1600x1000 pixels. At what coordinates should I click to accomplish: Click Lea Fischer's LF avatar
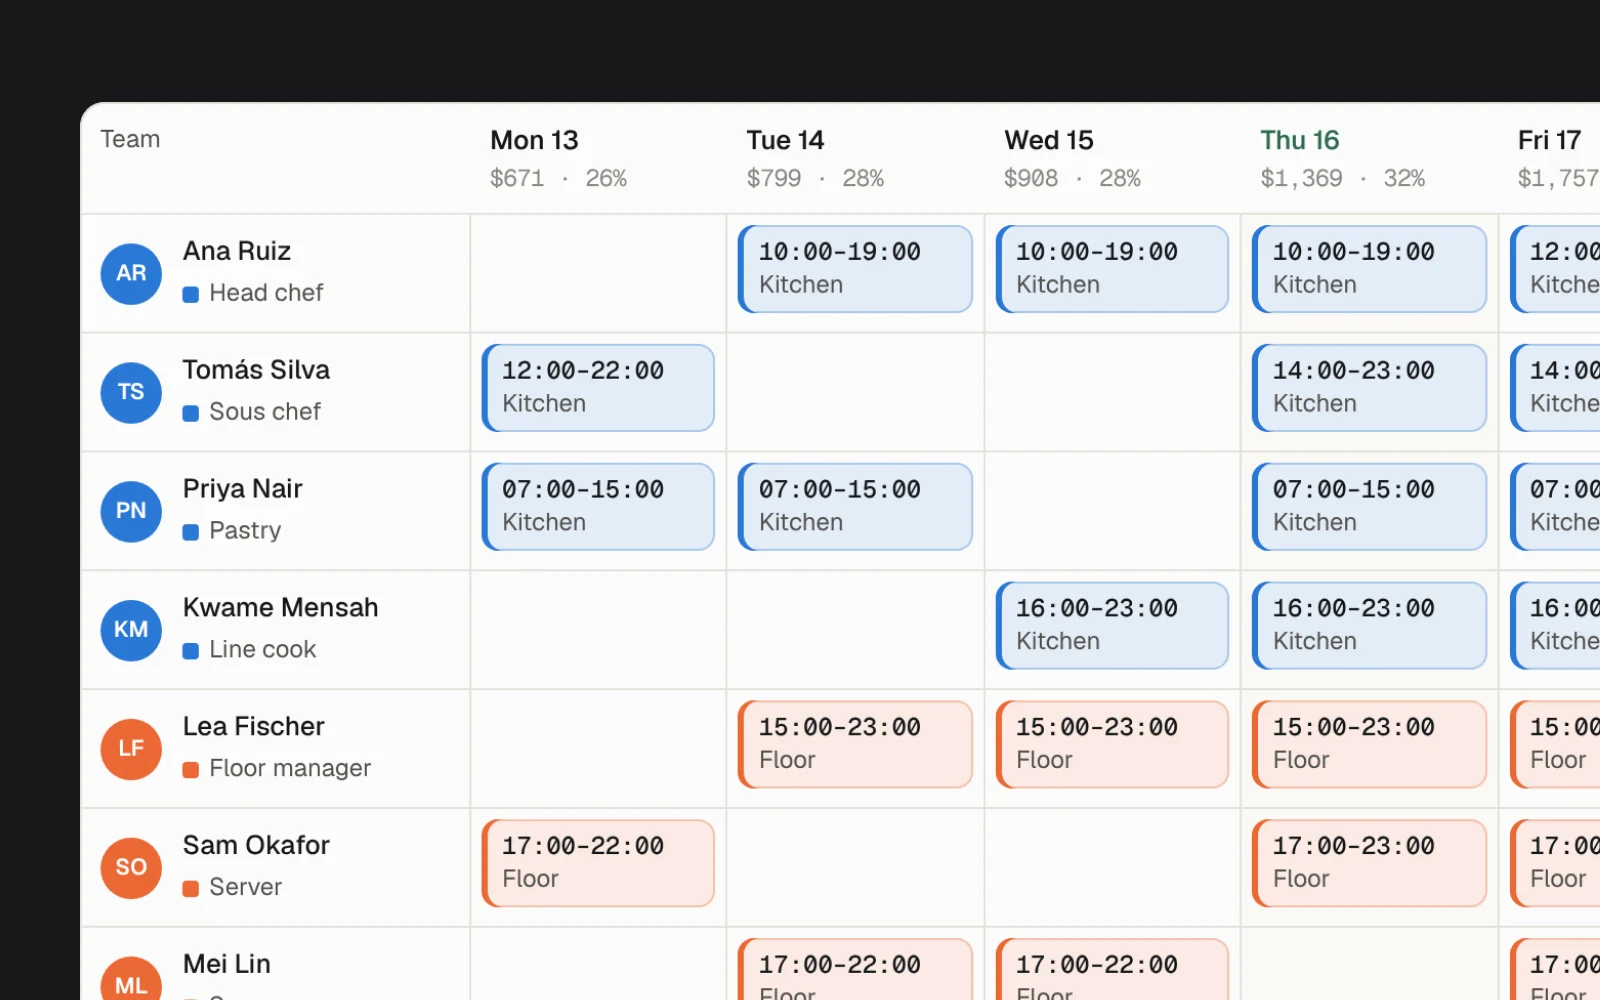[x=131, y=749]
